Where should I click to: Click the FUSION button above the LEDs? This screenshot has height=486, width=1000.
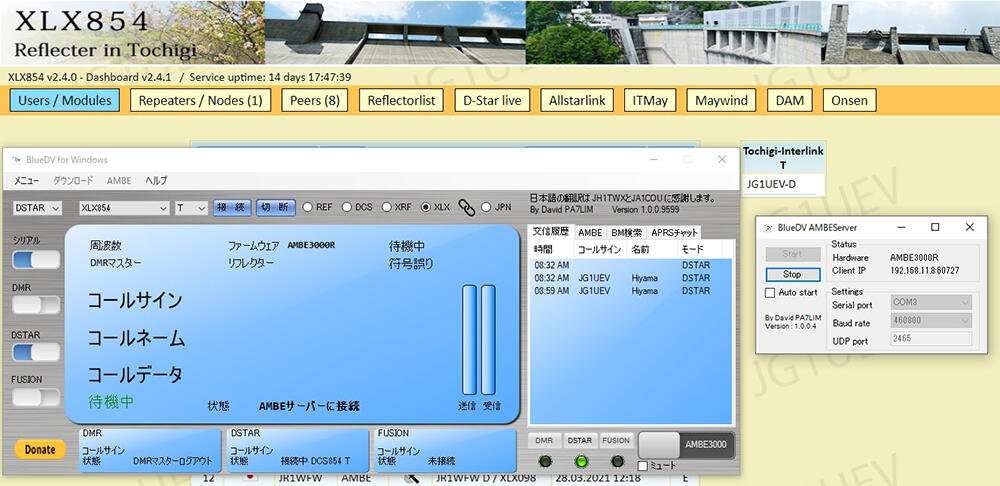(616, 440)
